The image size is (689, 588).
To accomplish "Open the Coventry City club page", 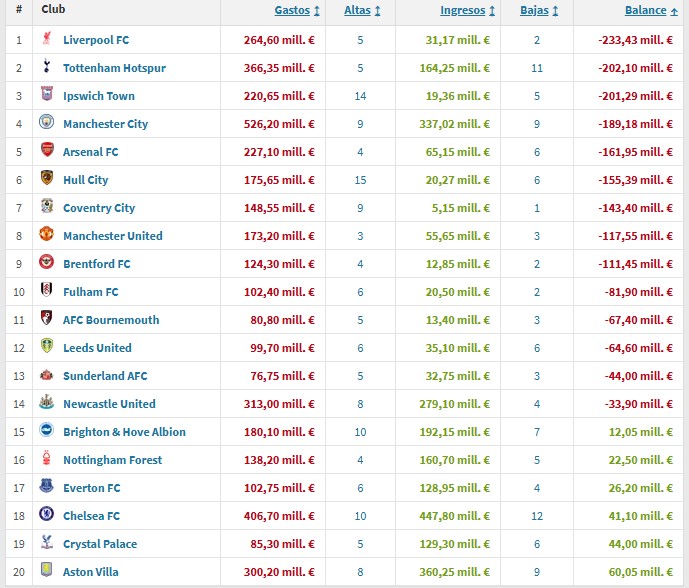I will [x=99, y=208].
